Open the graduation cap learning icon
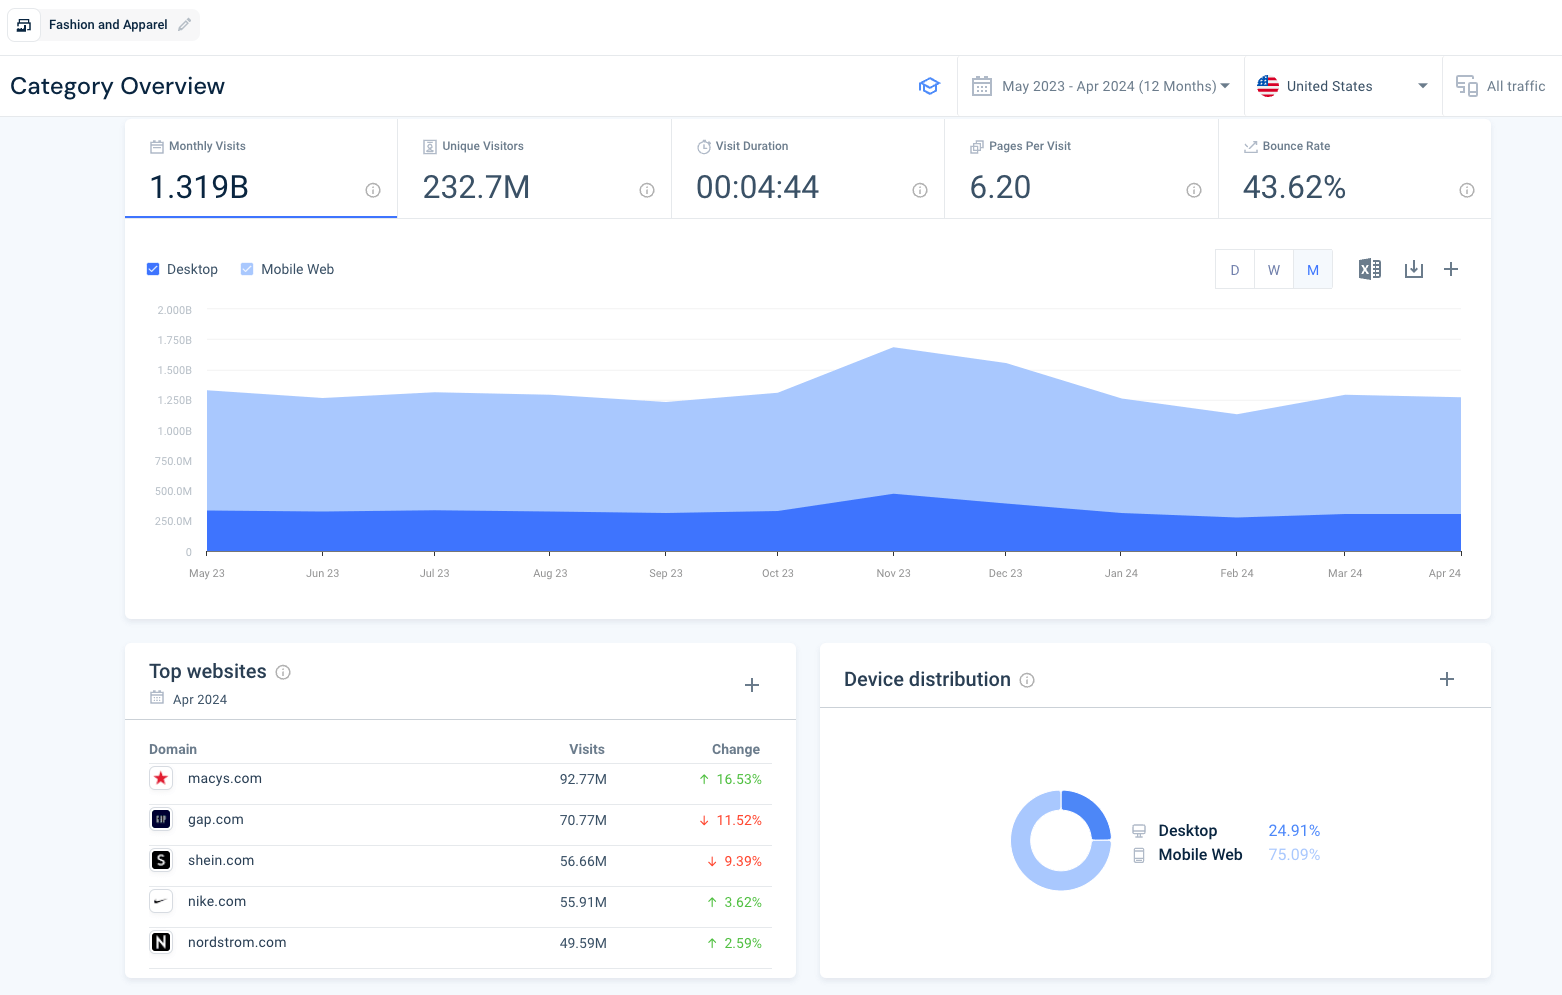Viewport: 1562px width, 995px height. (929, 86)
